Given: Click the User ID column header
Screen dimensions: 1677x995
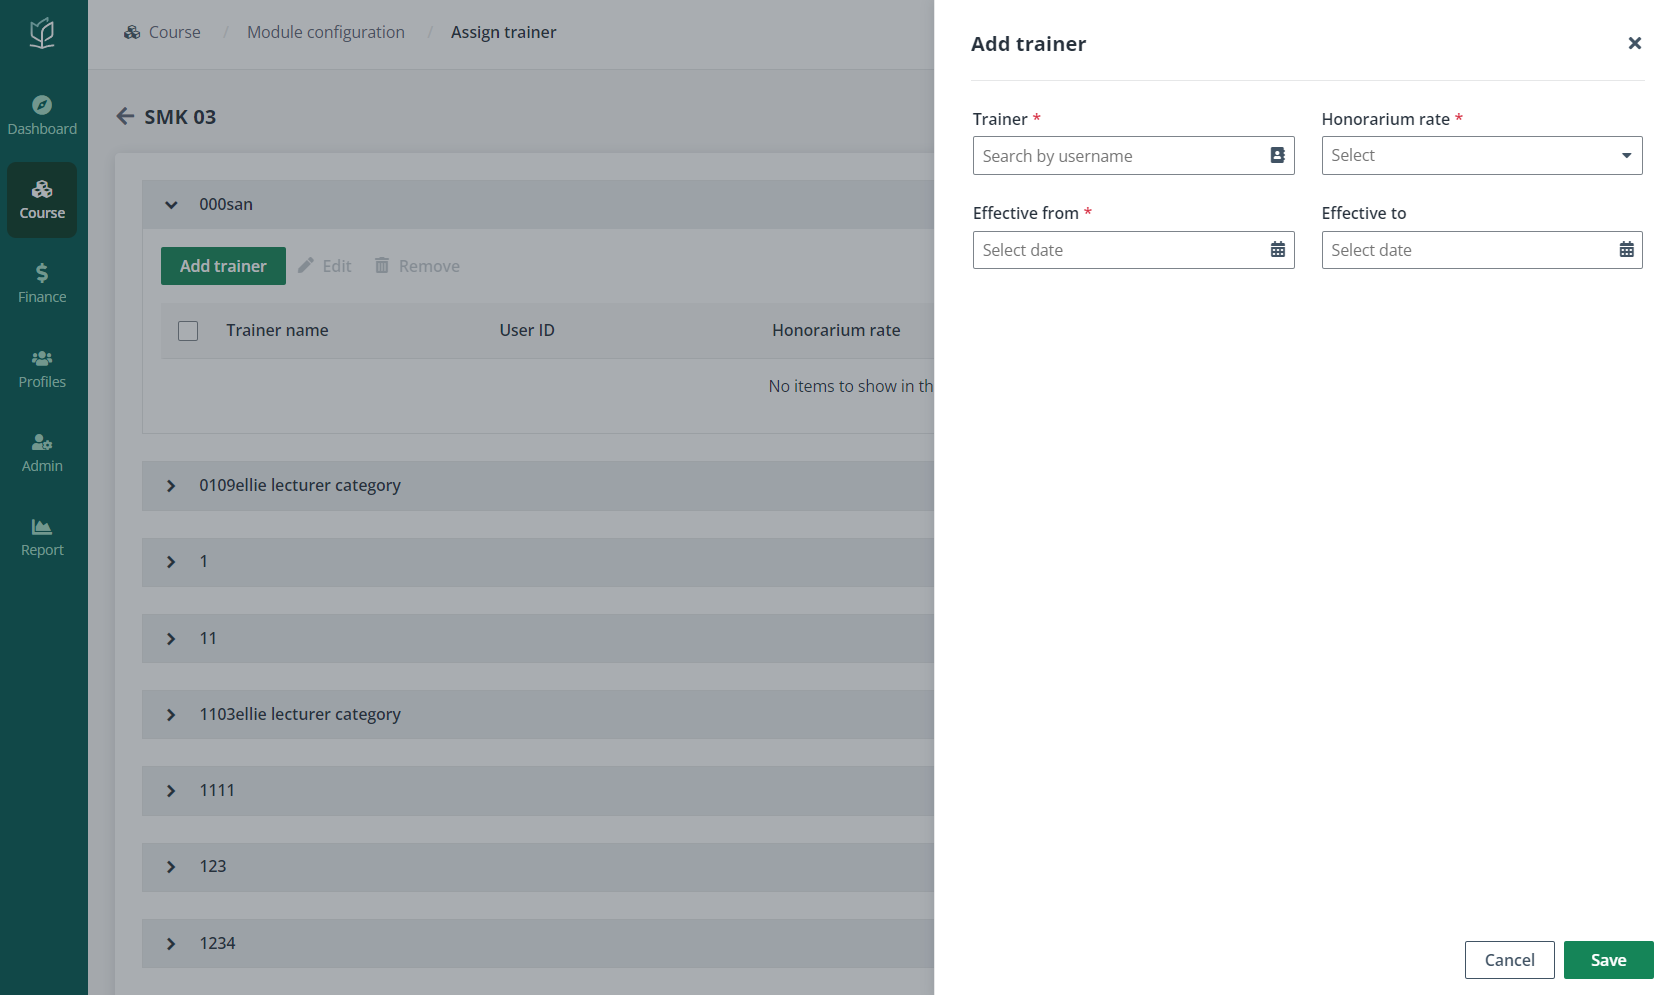Looking at the screenshot, I should (x=527, y=330).
